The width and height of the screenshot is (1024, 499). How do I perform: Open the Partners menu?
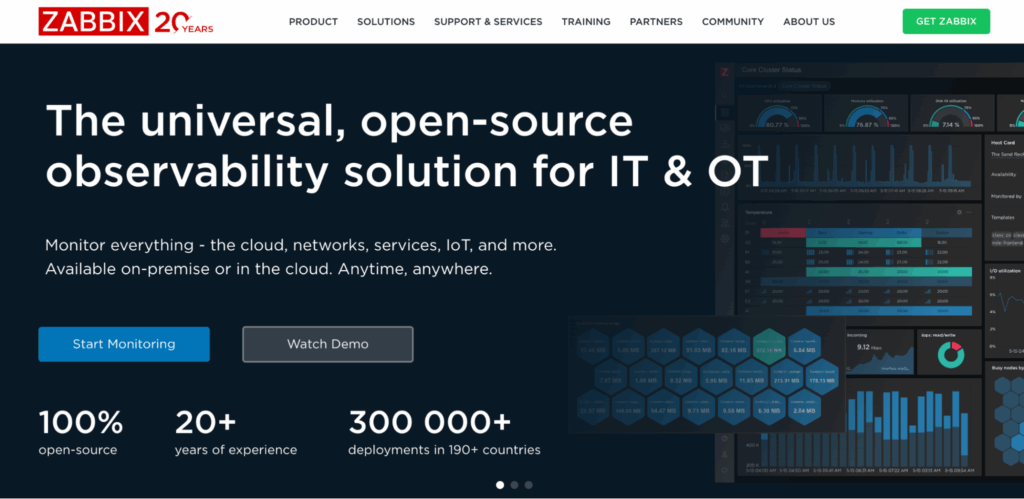[656, 22]
